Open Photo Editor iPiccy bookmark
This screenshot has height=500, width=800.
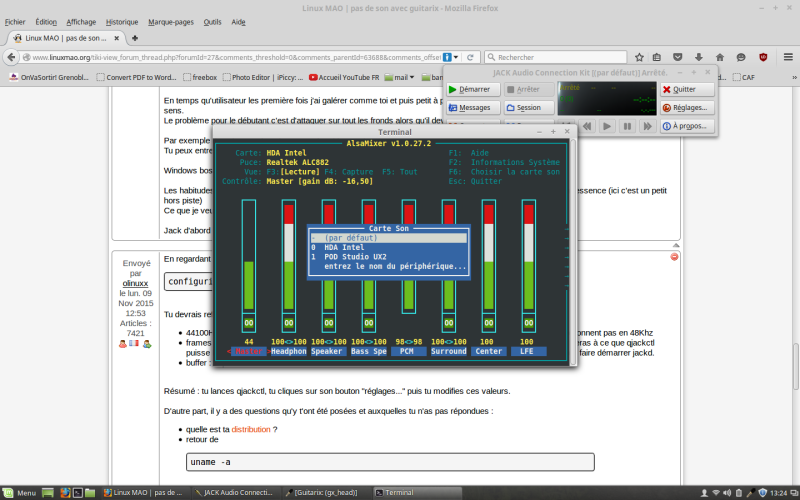point(263,78)
